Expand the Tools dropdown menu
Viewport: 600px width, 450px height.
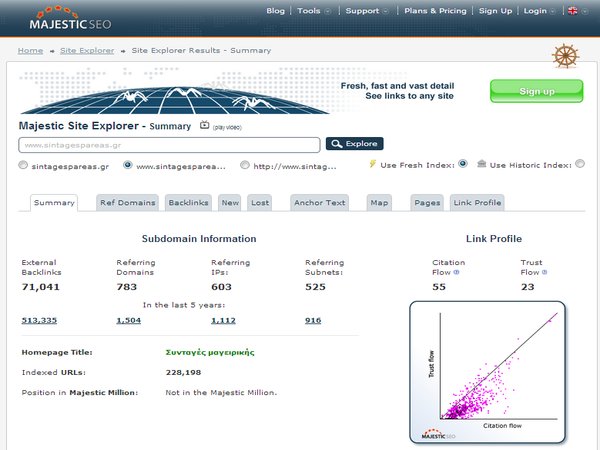314,11
